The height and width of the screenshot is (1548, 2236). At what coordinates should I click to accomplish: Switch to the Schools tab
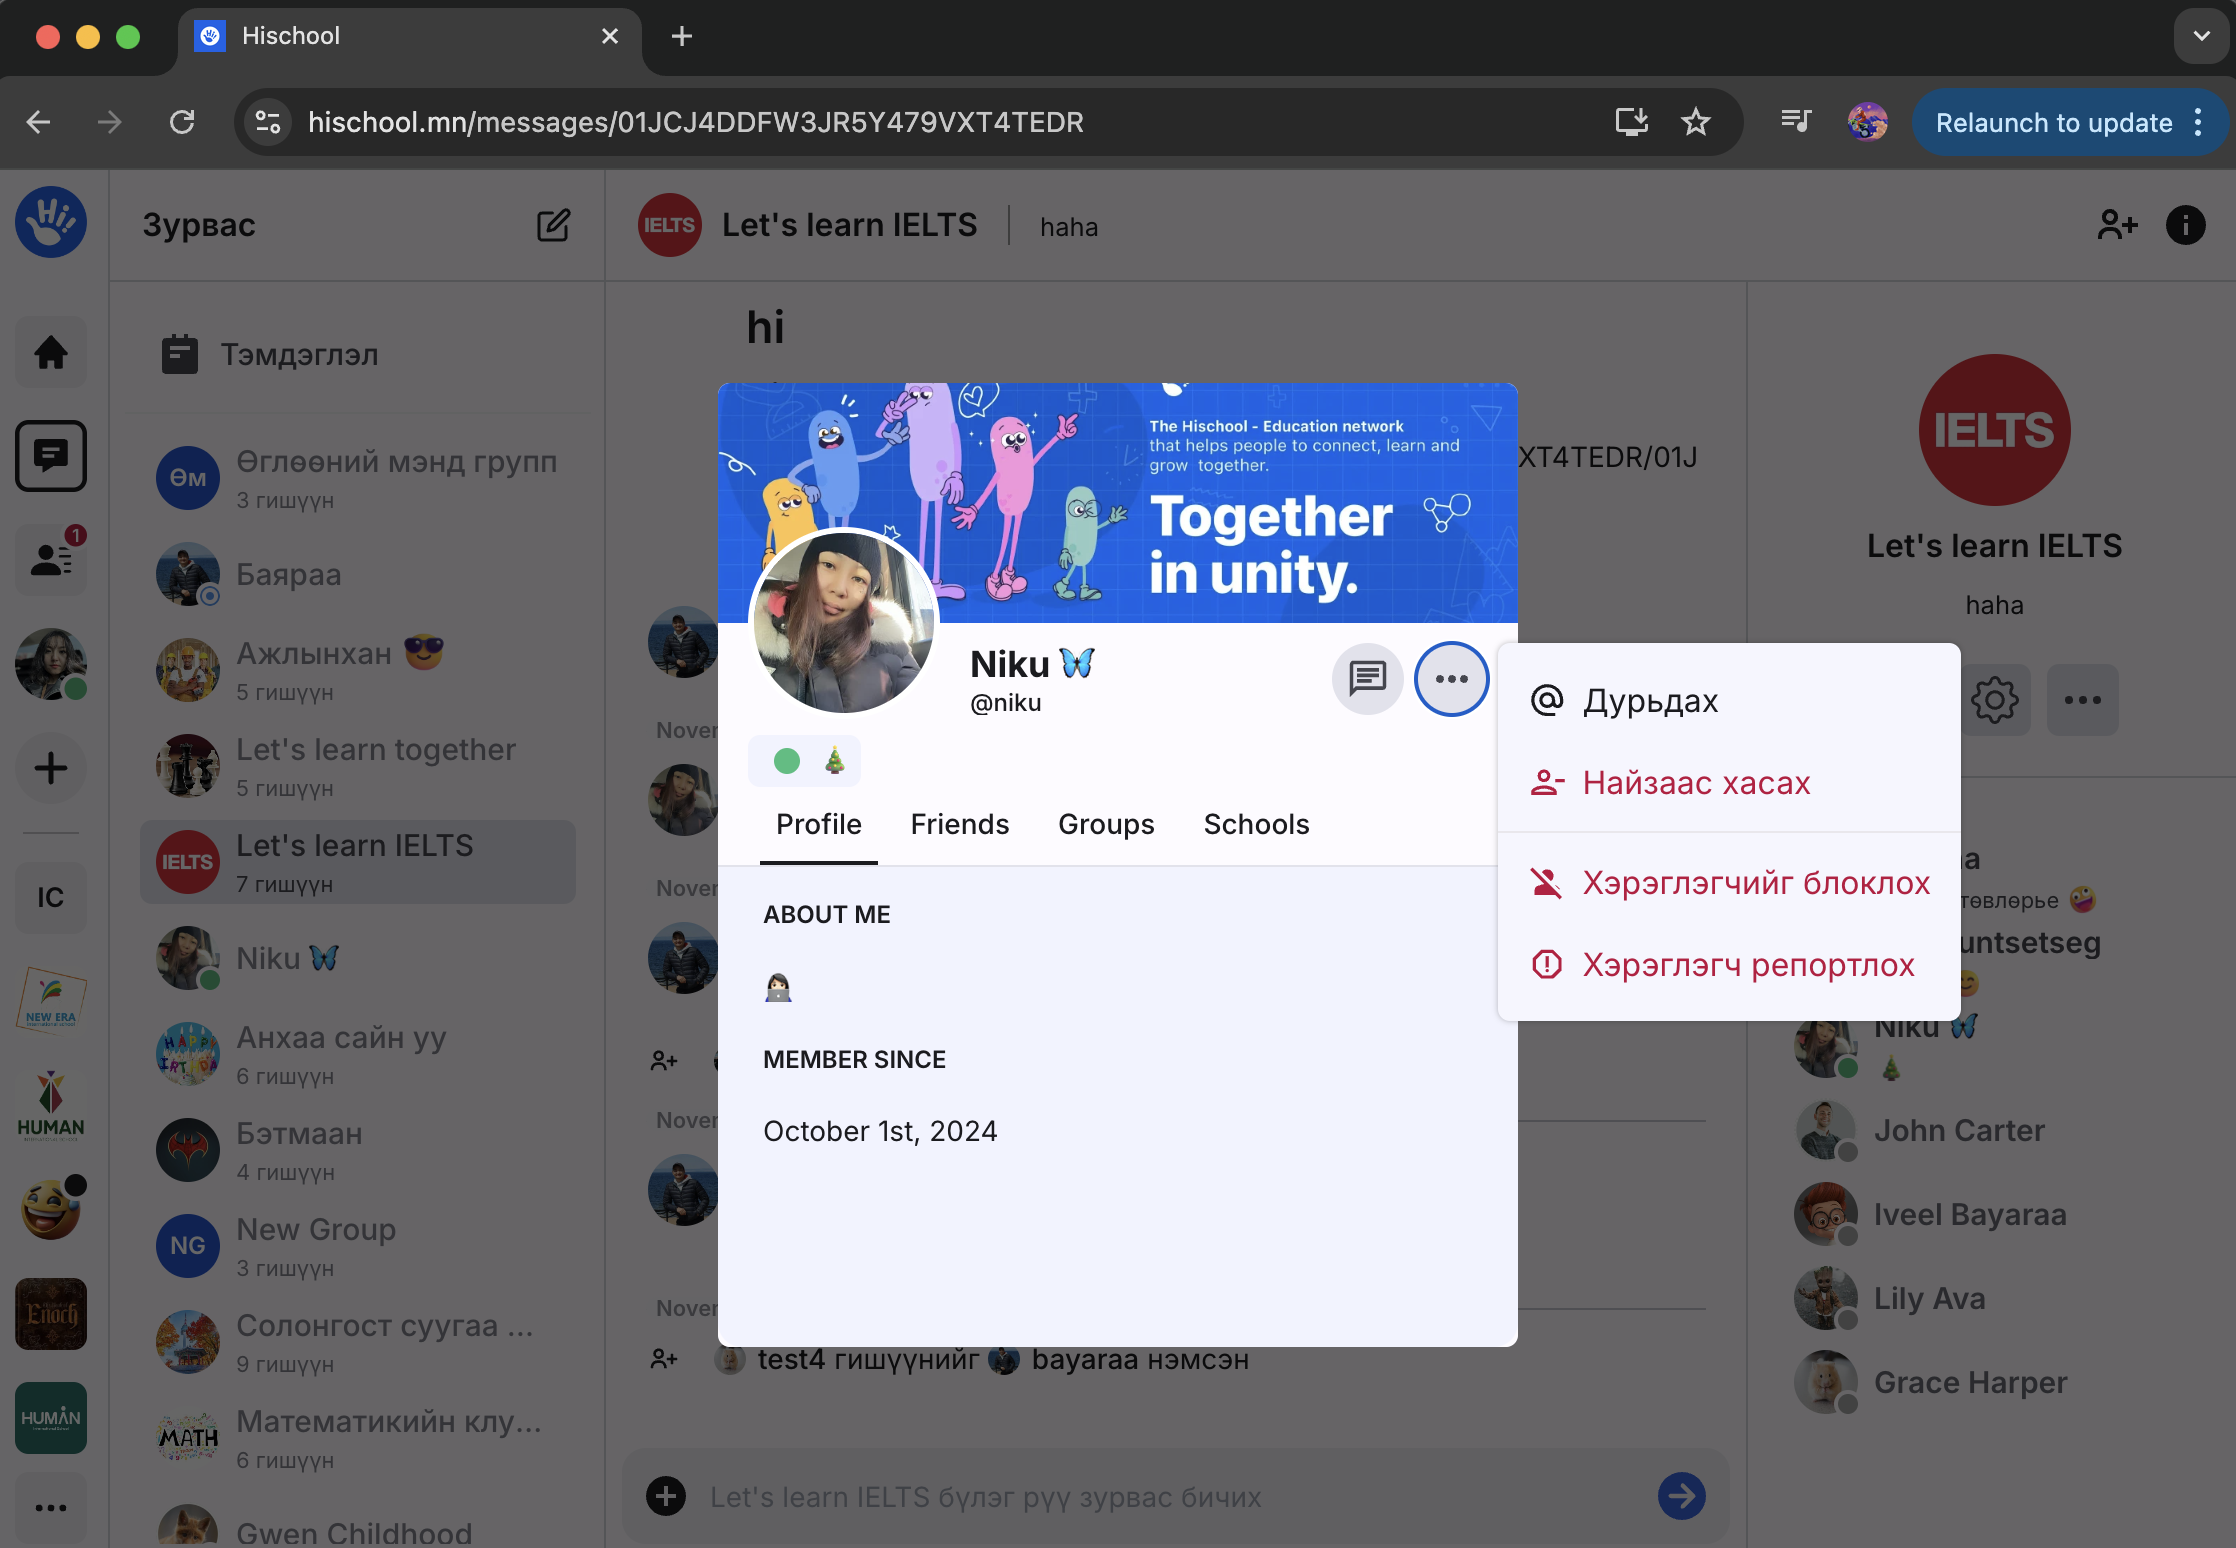[1256, 824]
